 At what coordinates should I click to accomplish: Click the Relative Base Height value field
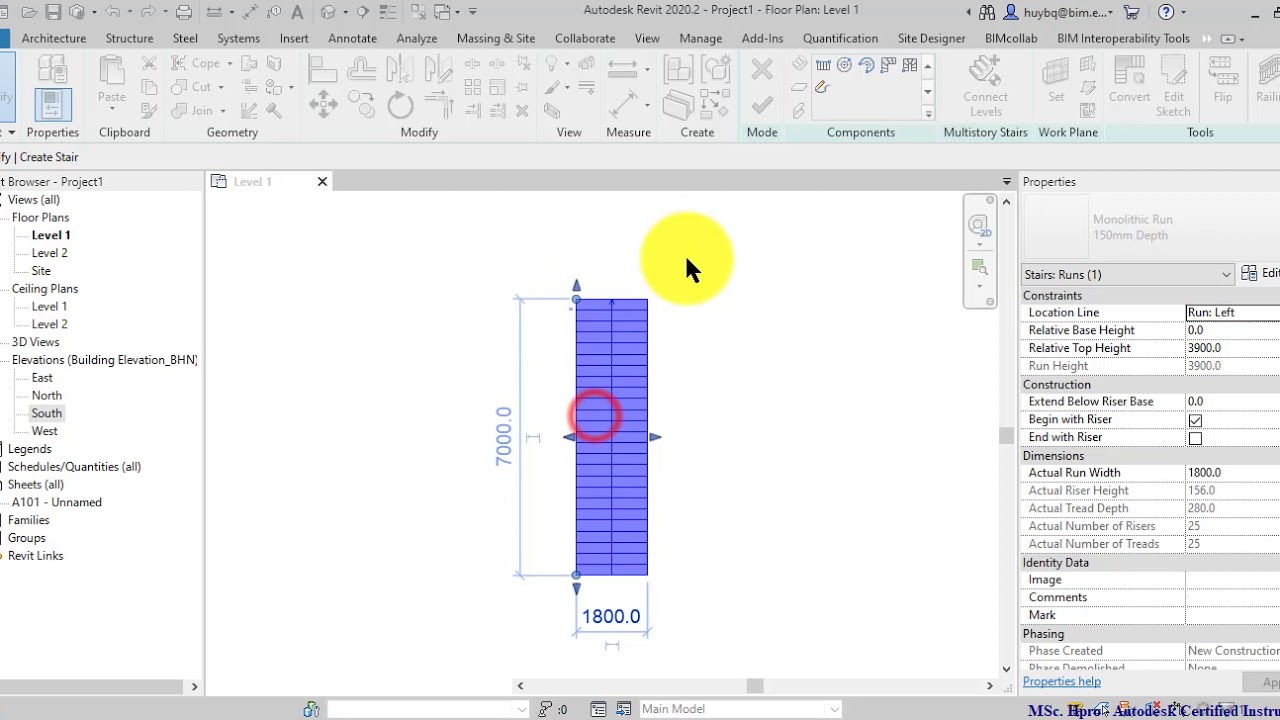pyautogui.click(x=1232, y=330)
